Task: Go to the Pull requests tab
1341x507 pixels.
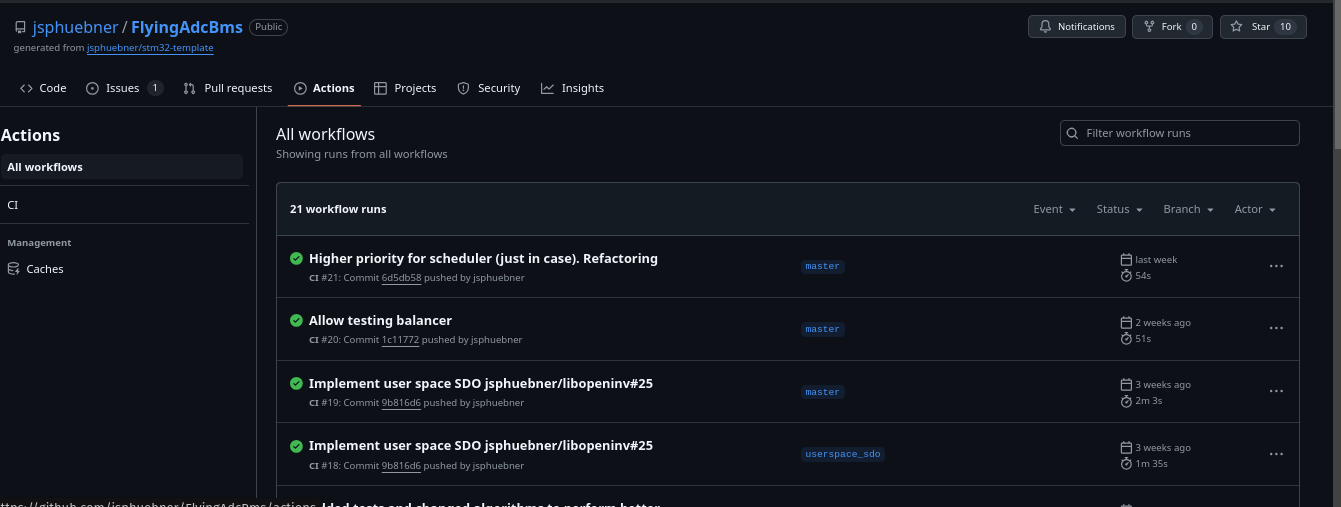Action: (228, 88)
